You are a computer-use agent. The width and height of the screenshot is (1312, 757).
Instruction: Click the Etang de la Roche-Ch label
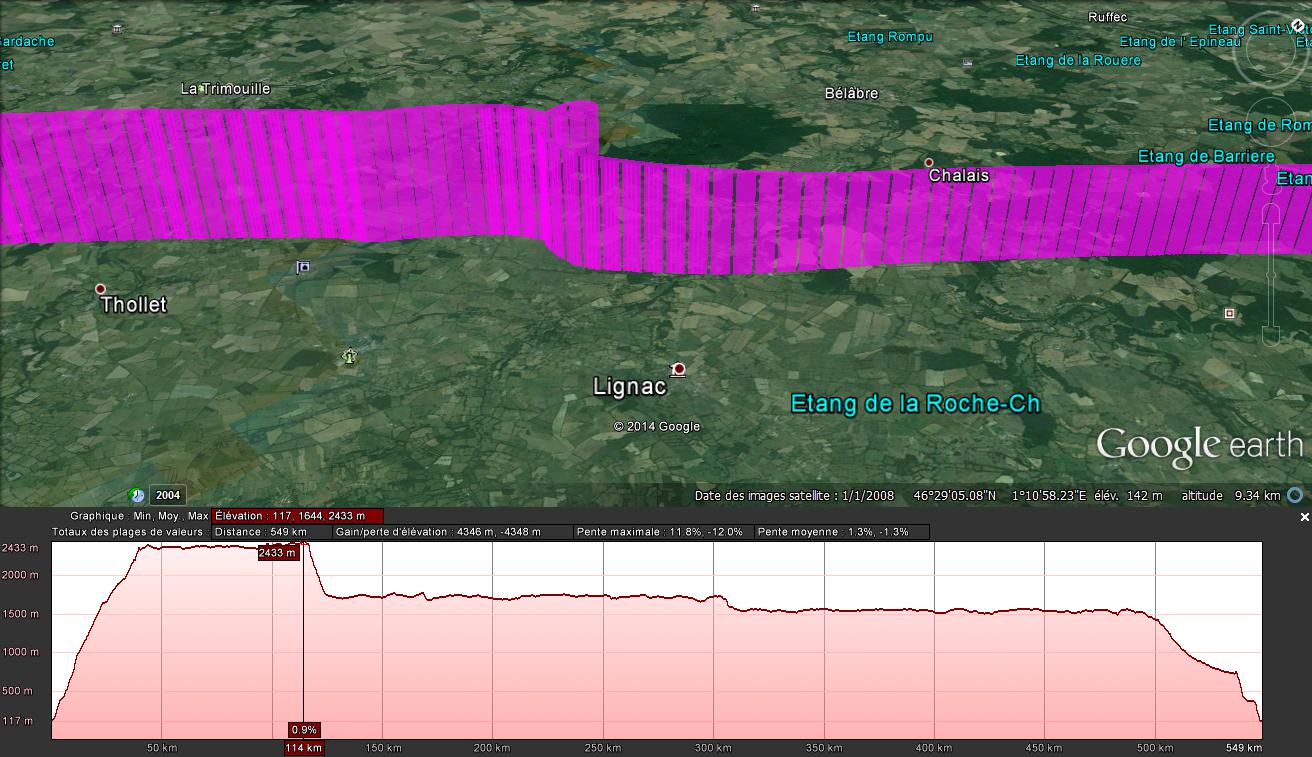click(x=915, y=403)
